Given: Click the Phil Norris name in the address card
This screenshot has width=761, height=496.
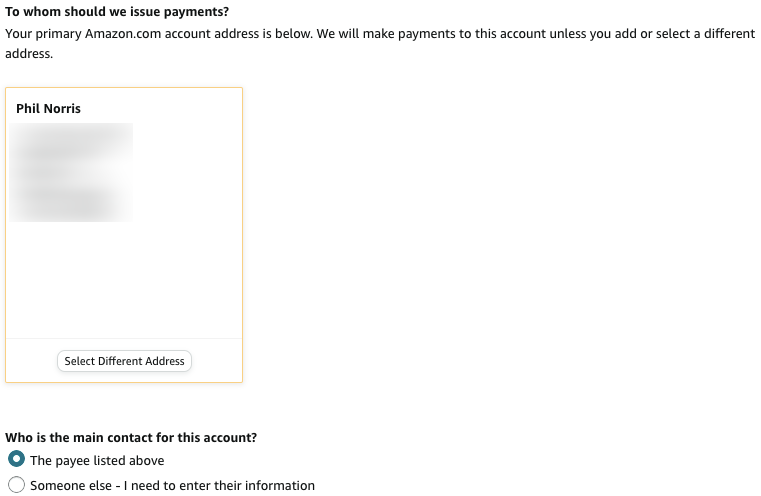Looking at the screenshot, I should click(x=48, y=108).
